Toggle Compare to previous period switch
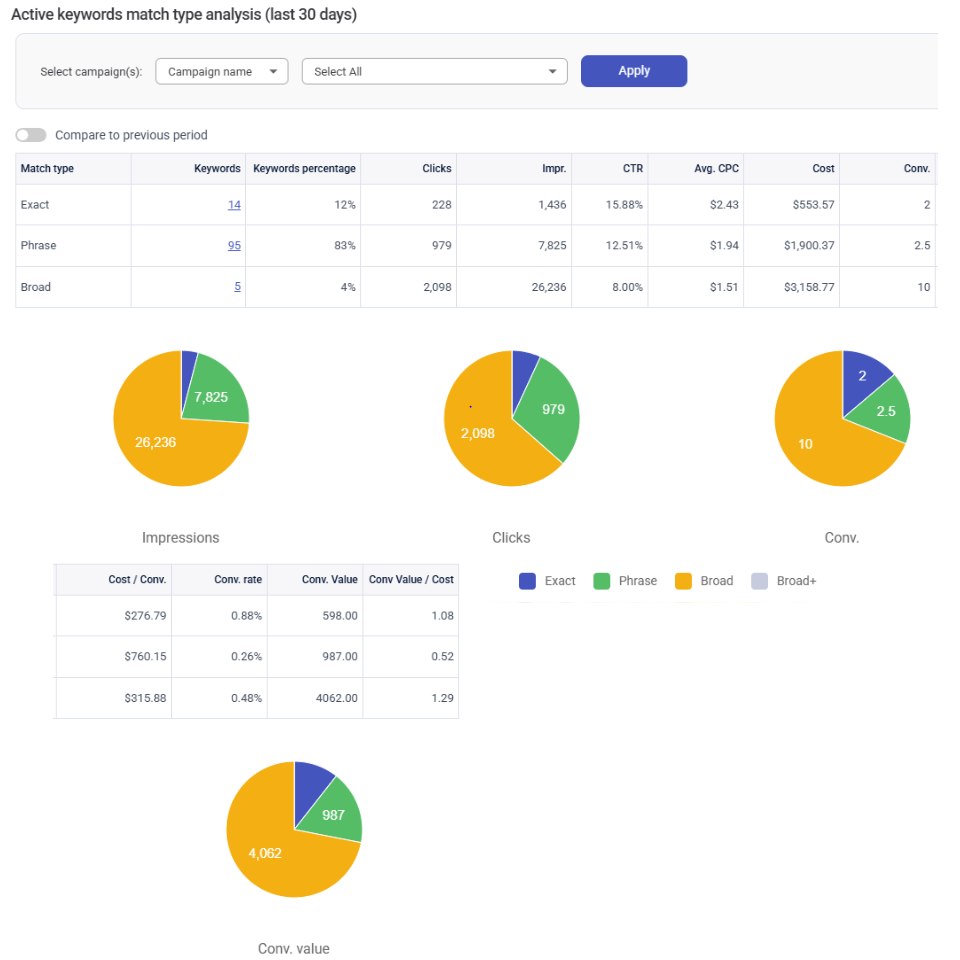The width and height of the screenshot is (960, 960). pyautogui.click(x=31, y=135)
